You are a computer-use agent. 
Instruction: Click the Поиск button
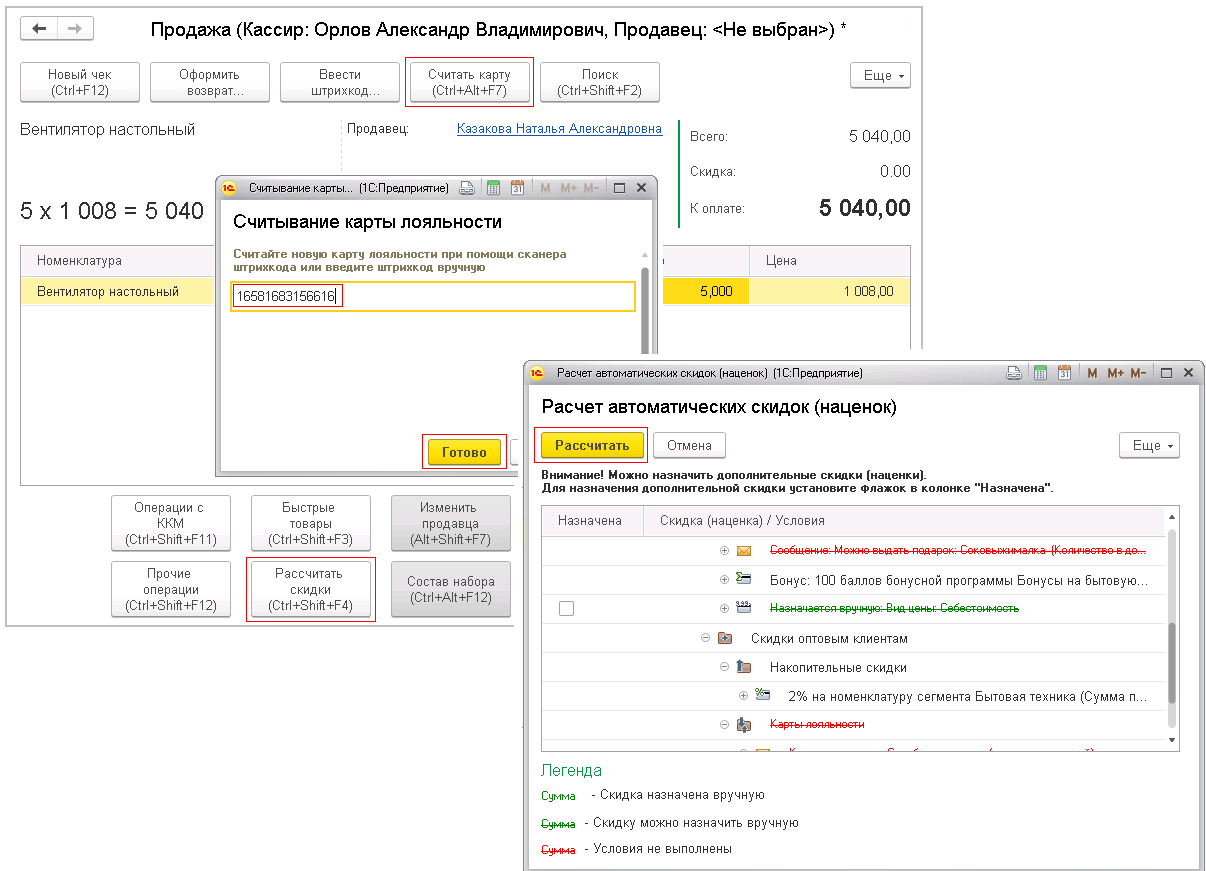tap(600, 82)
